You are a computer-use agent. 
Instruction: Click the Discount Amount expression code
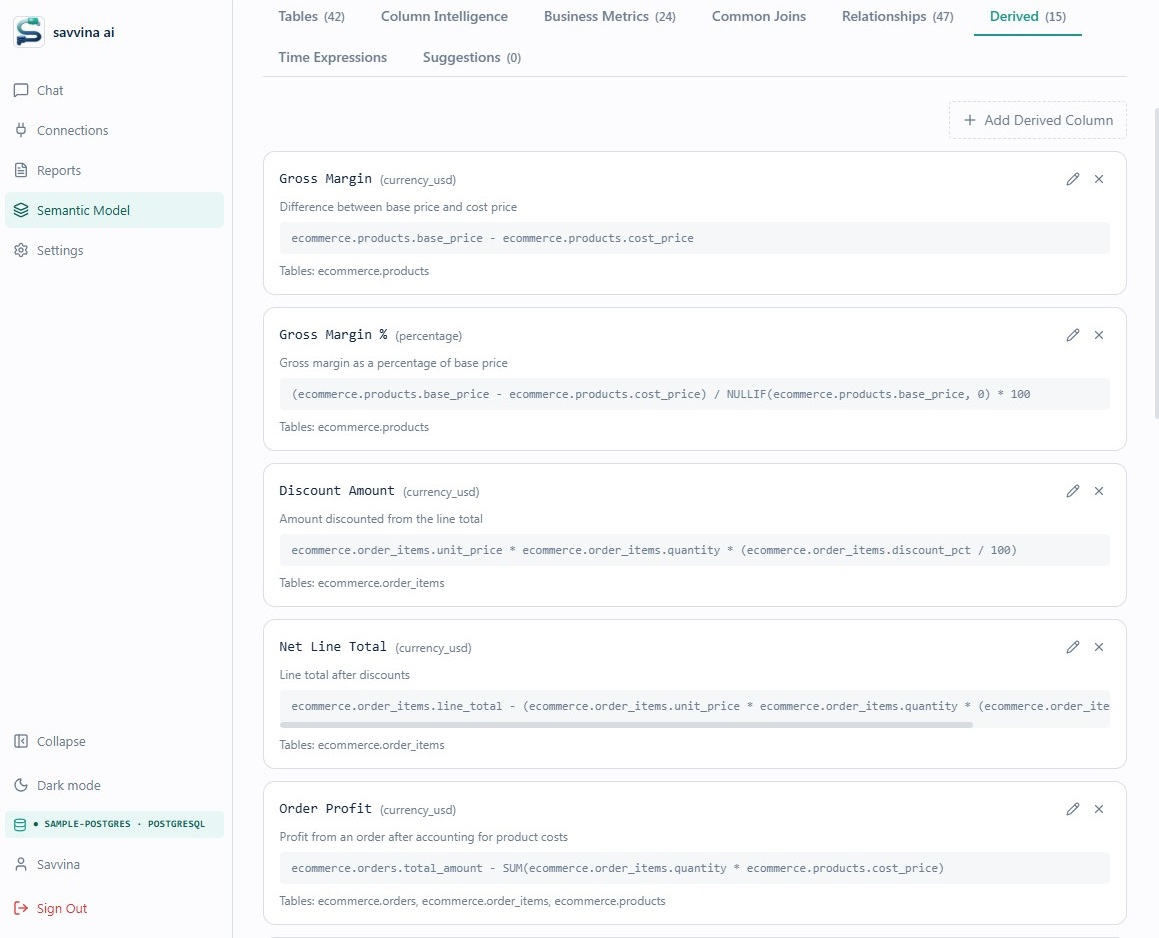click(x=695, y=550)
